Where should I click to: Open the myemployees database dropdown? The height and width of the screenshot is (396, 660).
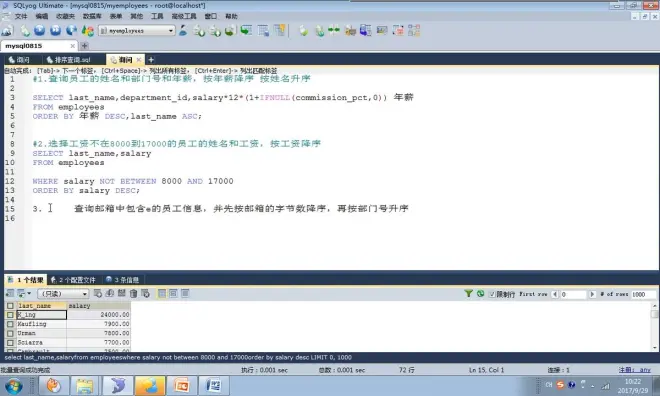pos(137,31)
